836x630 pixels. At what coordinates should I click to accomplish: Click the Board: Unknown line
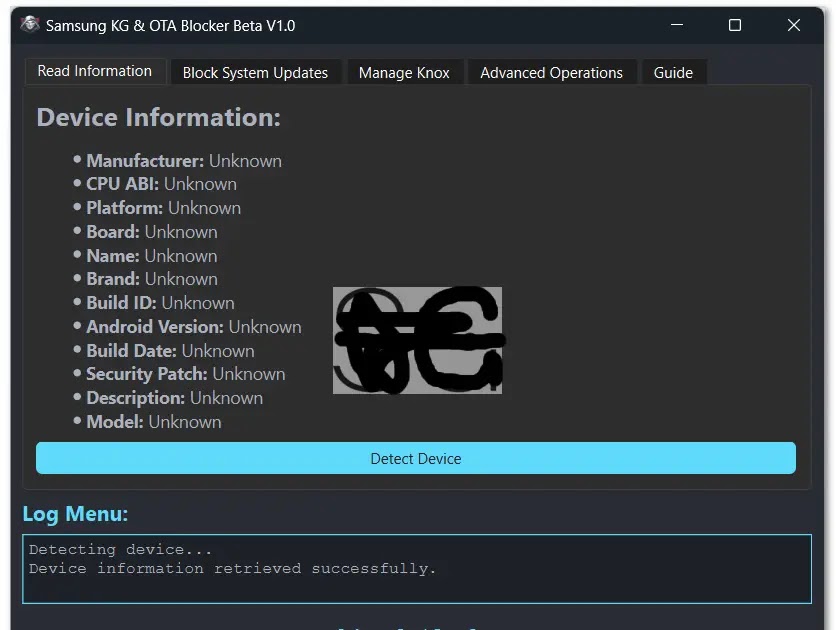click(152, 232)
